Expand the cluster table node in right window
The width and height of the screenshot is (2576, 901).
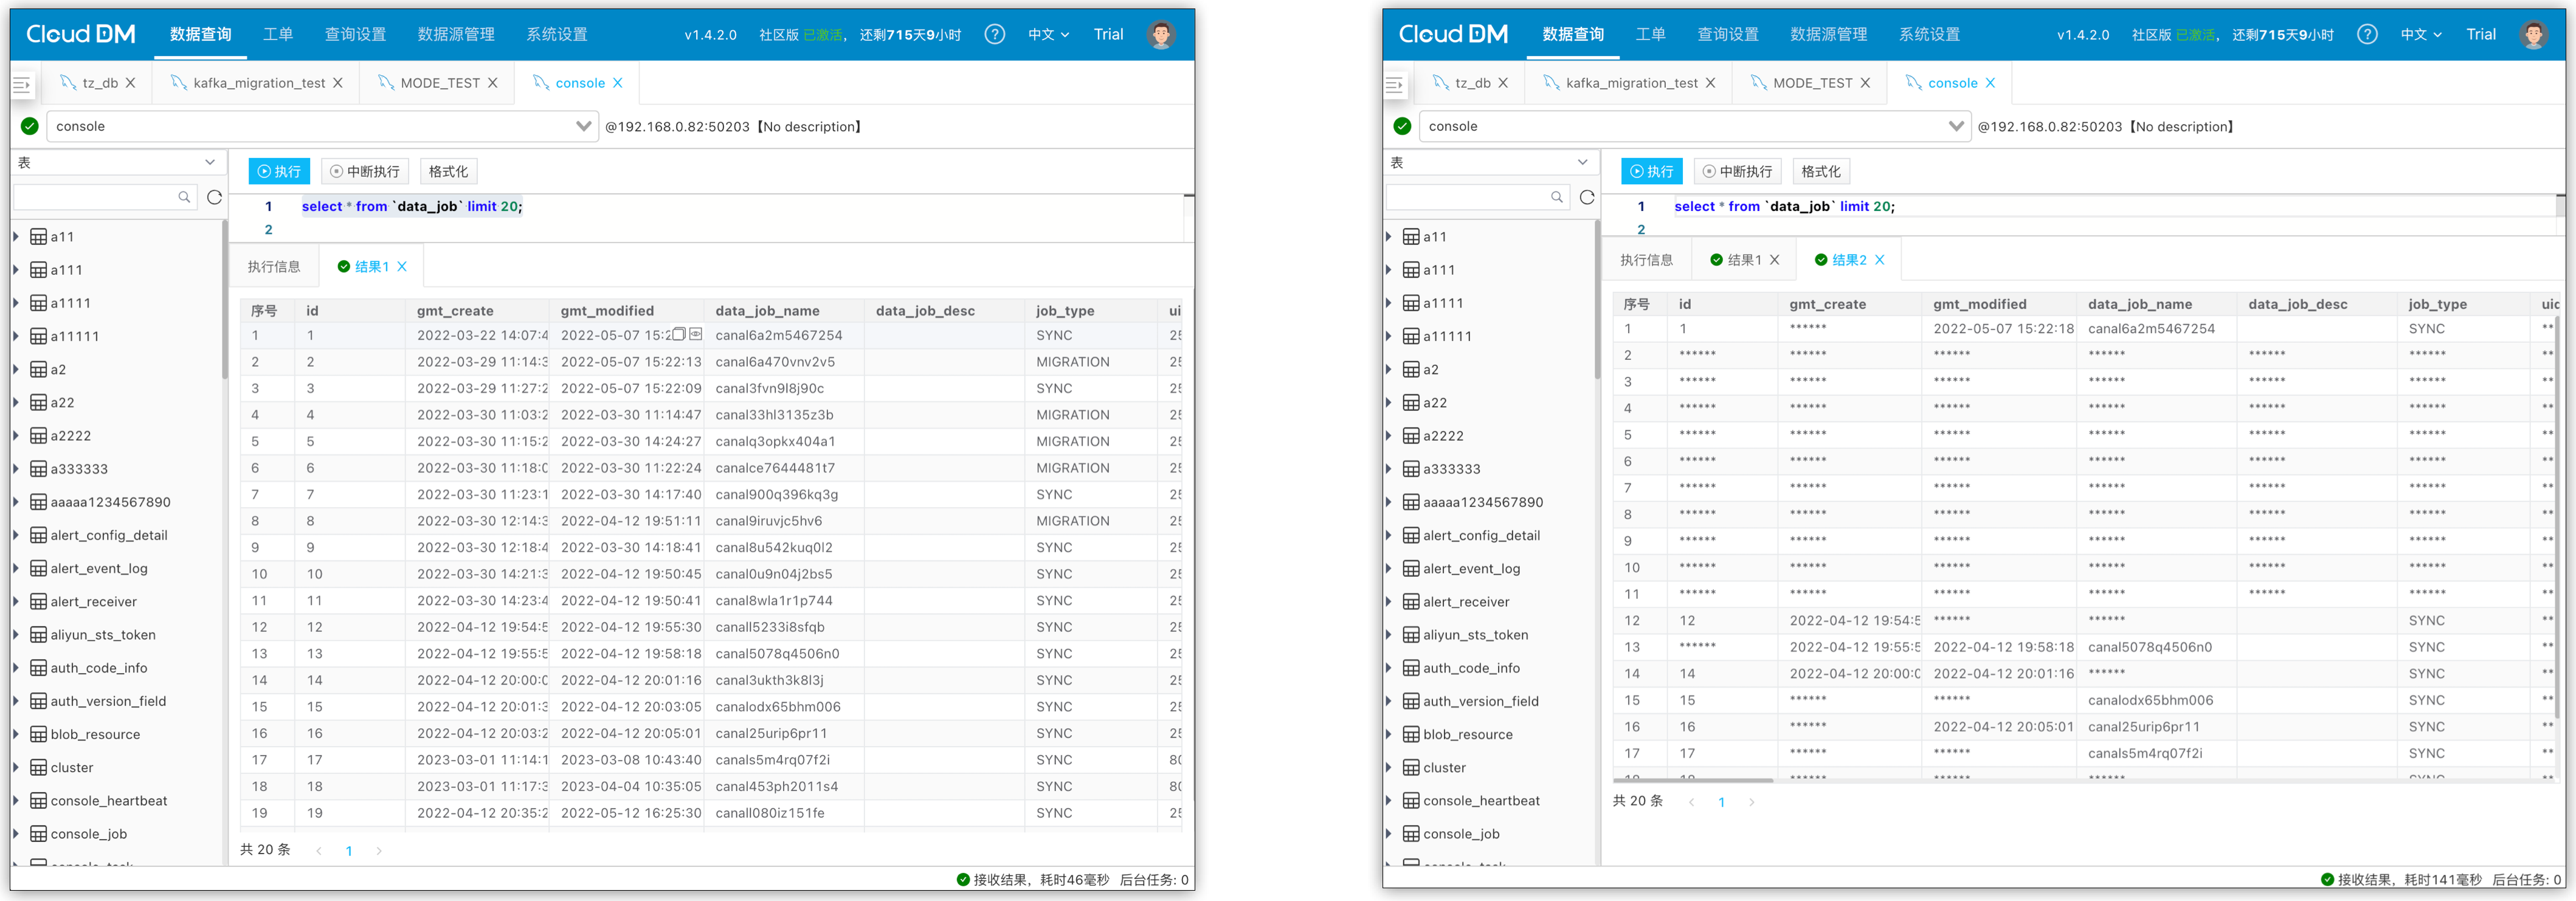tap(1389, 767)
